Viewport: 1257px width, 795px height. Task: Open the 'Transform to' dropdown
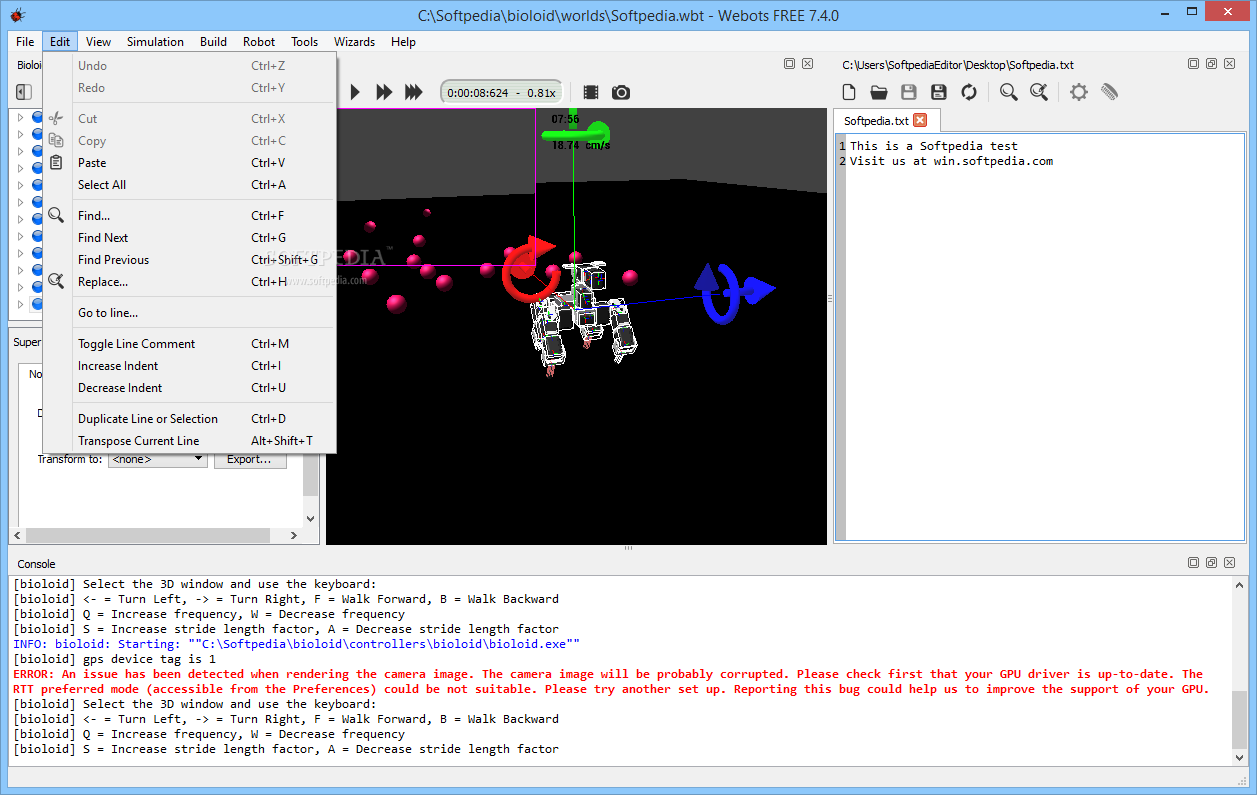point(158,459)
